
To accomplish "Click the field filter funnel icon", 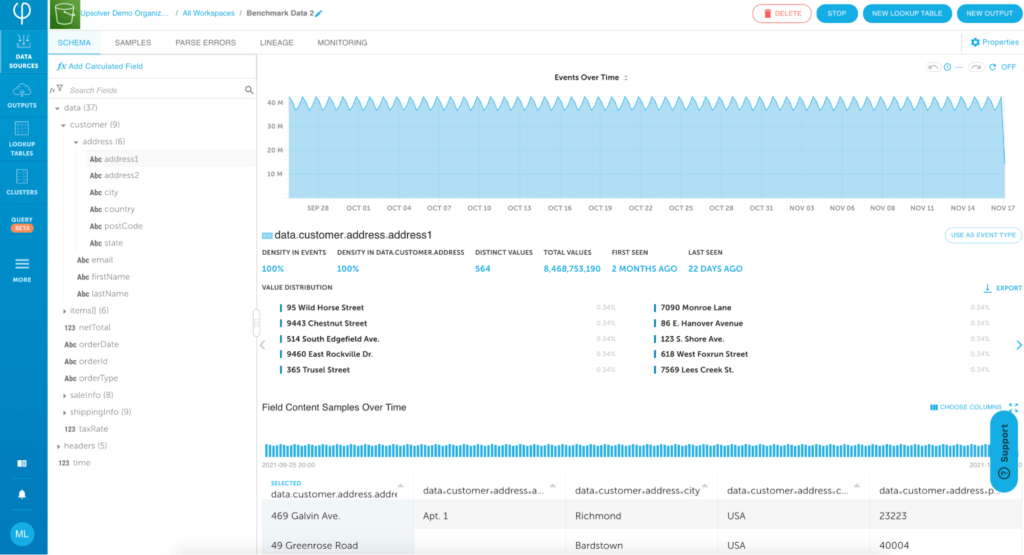I will pyautogui.click(x=59, y=88).
